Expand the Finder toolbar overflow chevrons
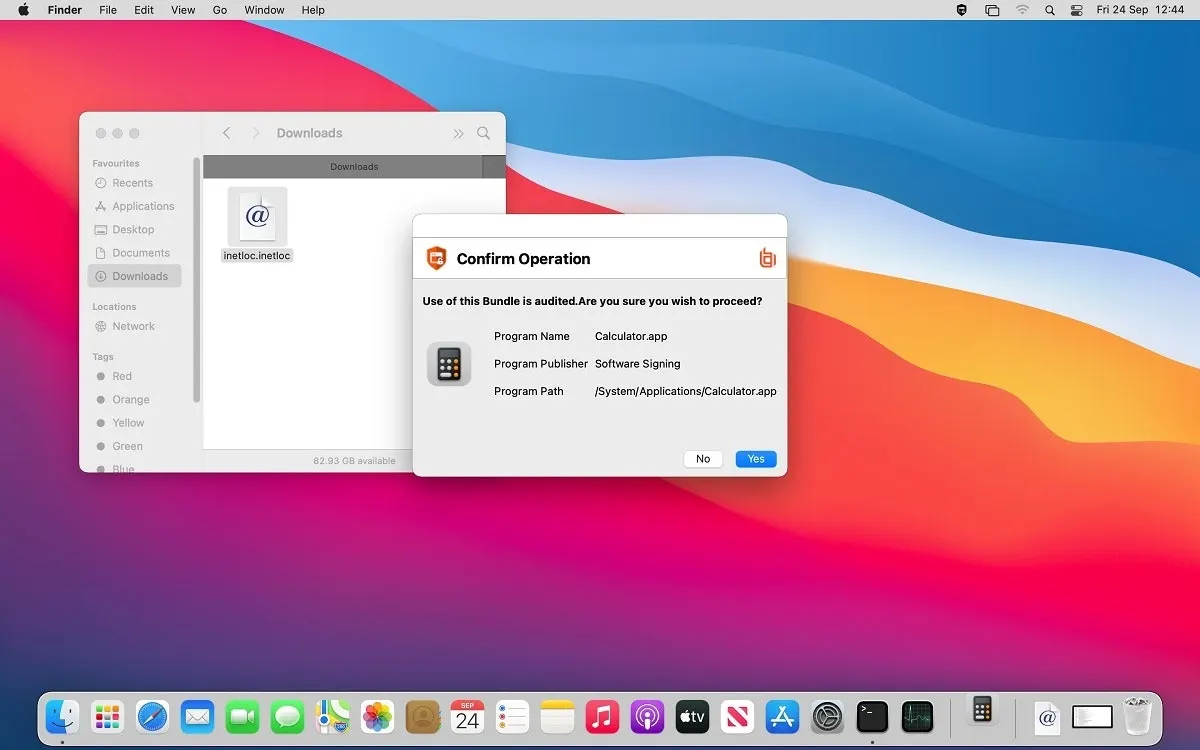 (458, 133)
